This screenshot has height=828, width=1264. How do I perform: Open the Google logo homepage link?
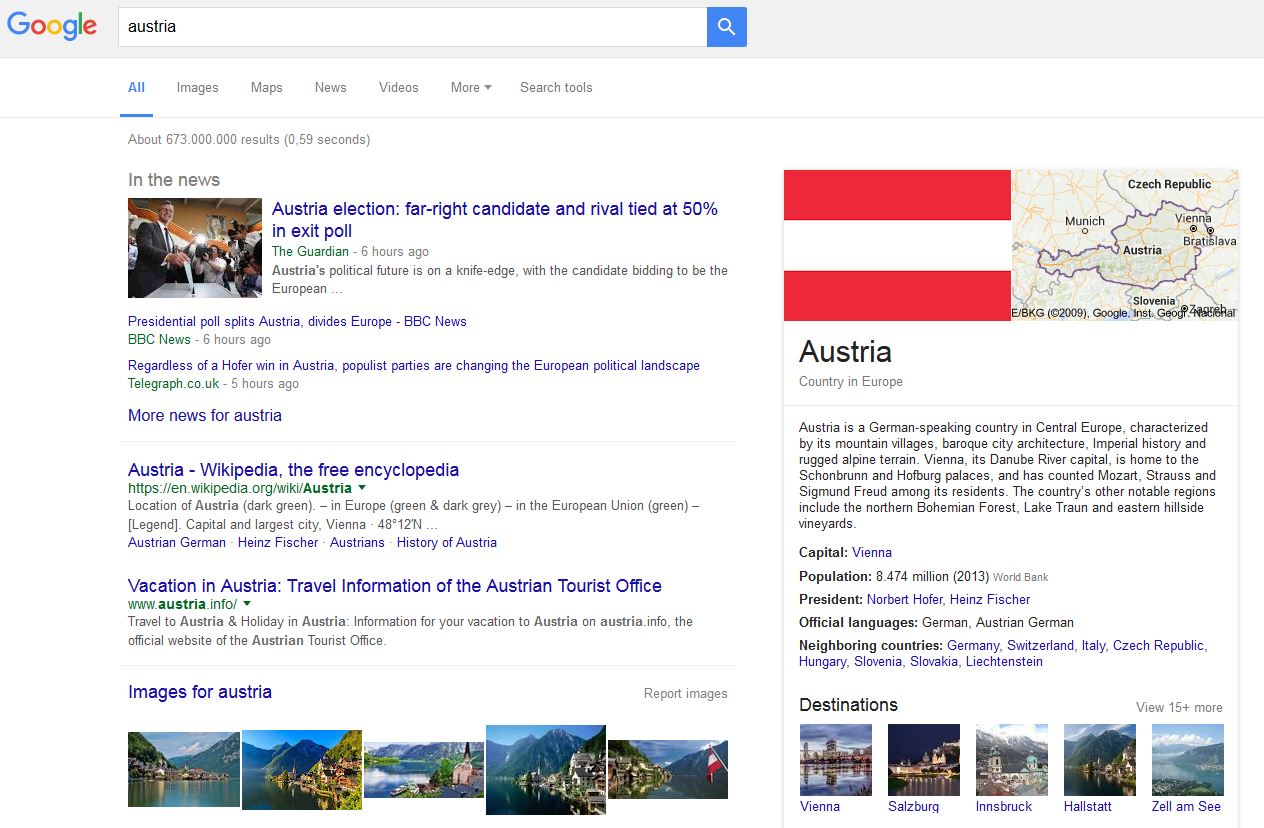pyautogui.click(x=52, y=27)
